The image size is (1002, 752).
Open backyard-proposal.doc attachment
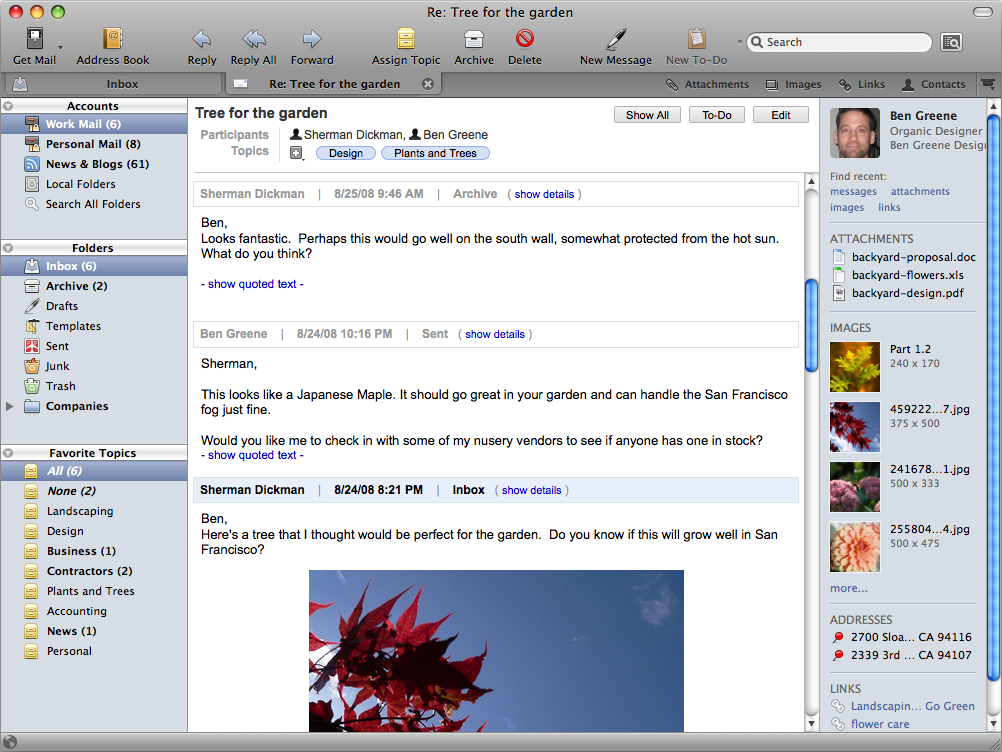point(904,257)
